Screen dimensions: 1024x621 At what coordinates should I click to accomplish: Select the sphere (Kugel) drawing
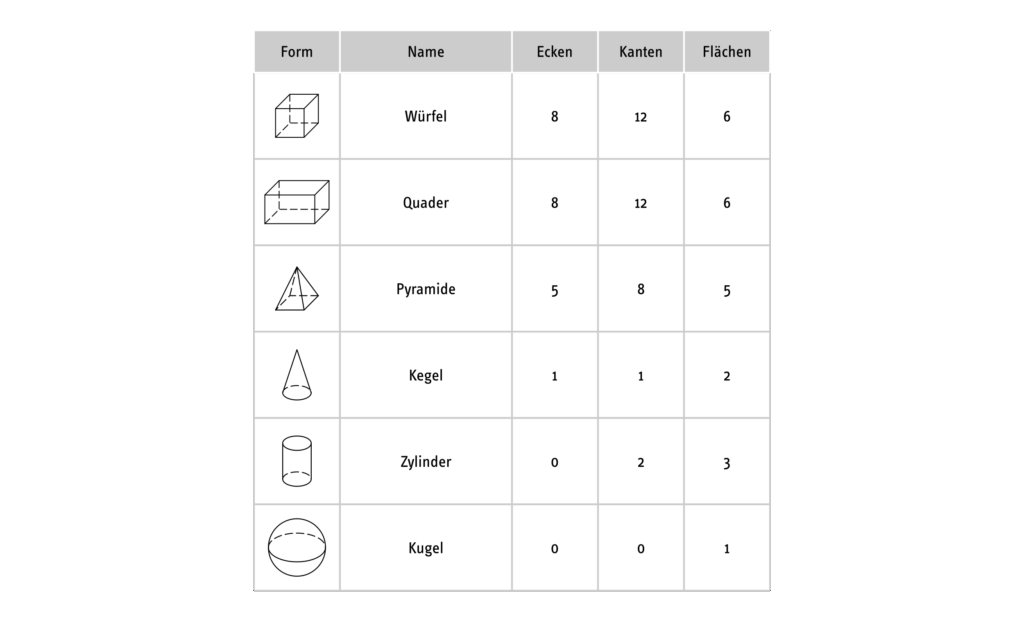click(297, 547)
